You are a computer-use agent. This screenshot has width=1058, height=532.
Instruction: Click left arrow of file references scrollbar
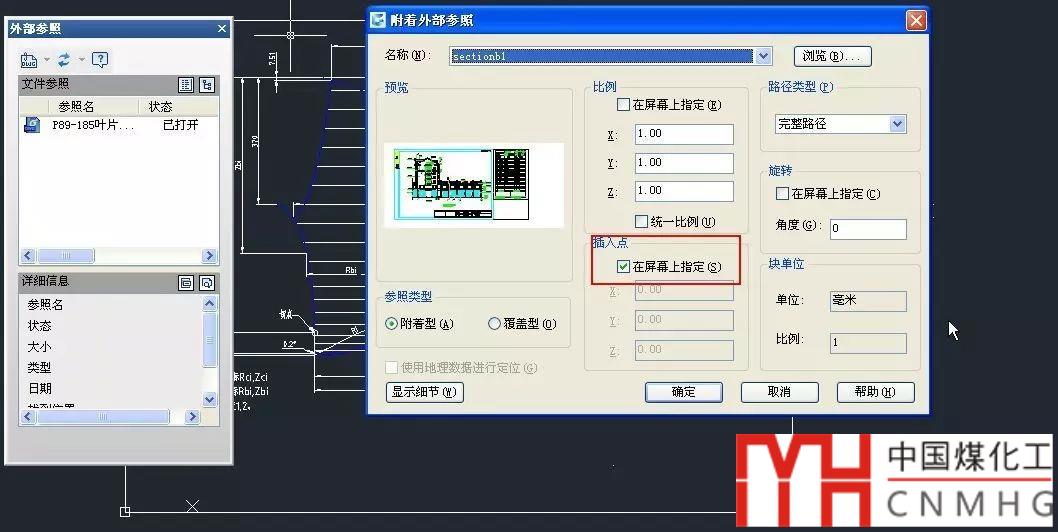(x=28, y=256)
